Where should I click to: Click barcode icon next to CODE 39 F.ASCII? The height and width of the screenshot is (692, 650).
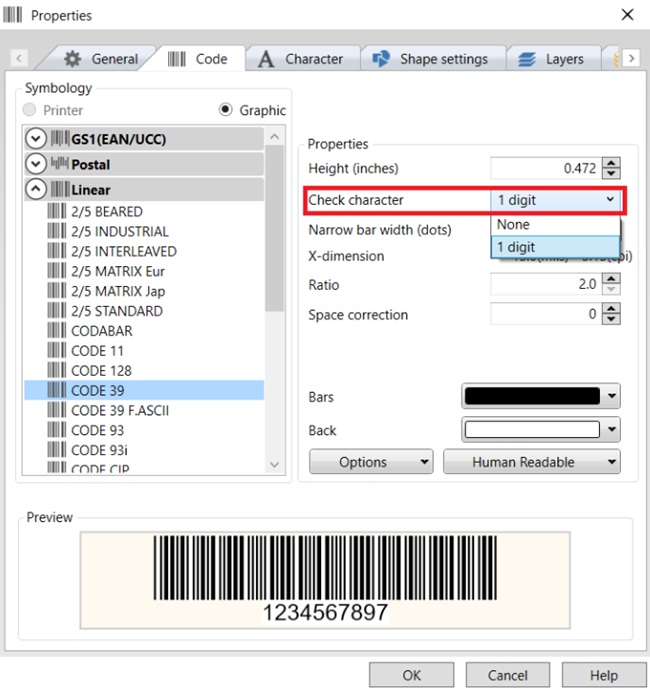[57, 410]
